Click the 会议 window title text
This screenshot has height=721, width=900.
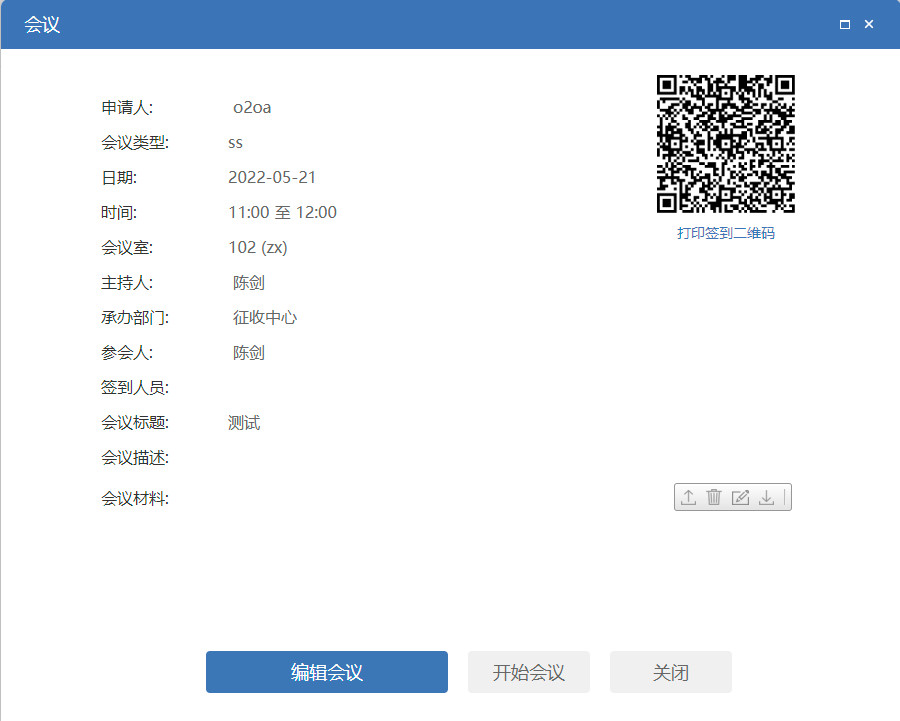coord(42,25)
